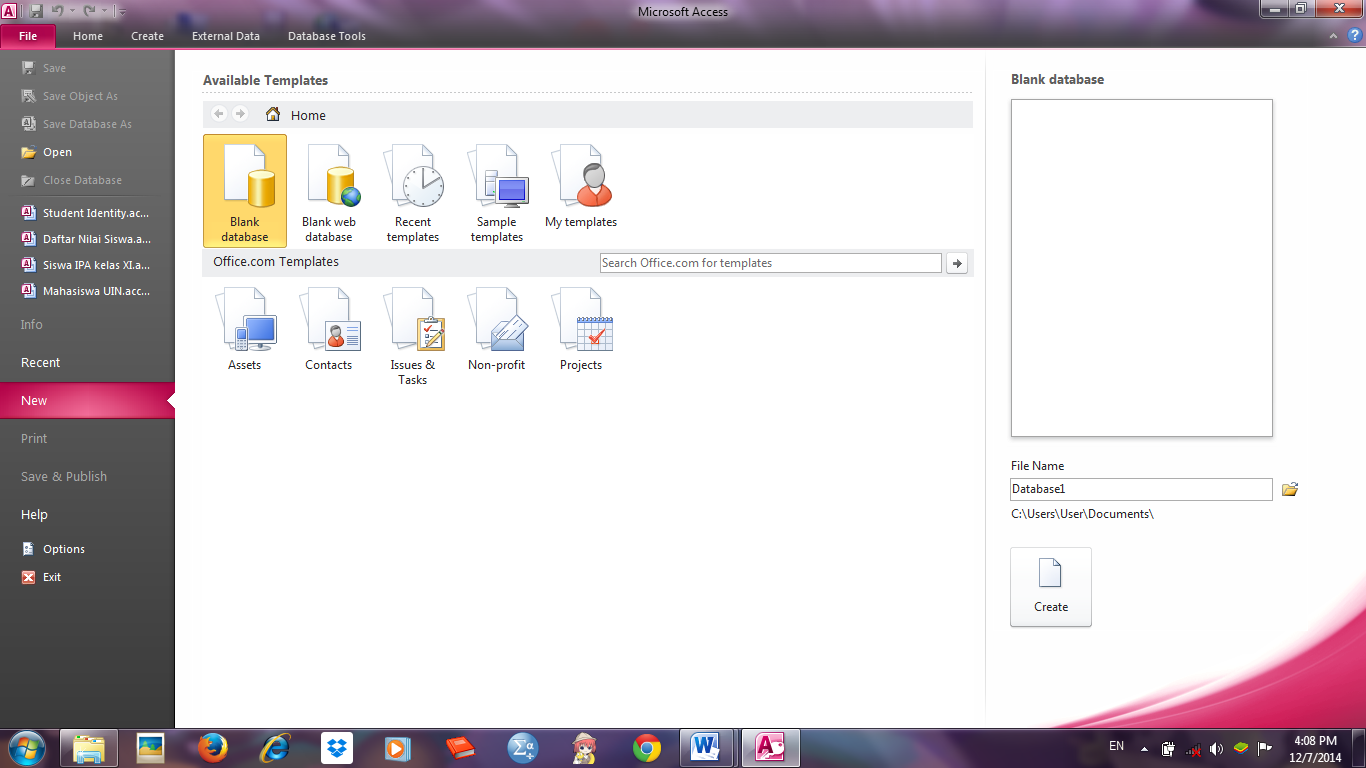This screenshot has width=1366, height=768.
Task: Select the Projects template category
Action: (581, 330)
